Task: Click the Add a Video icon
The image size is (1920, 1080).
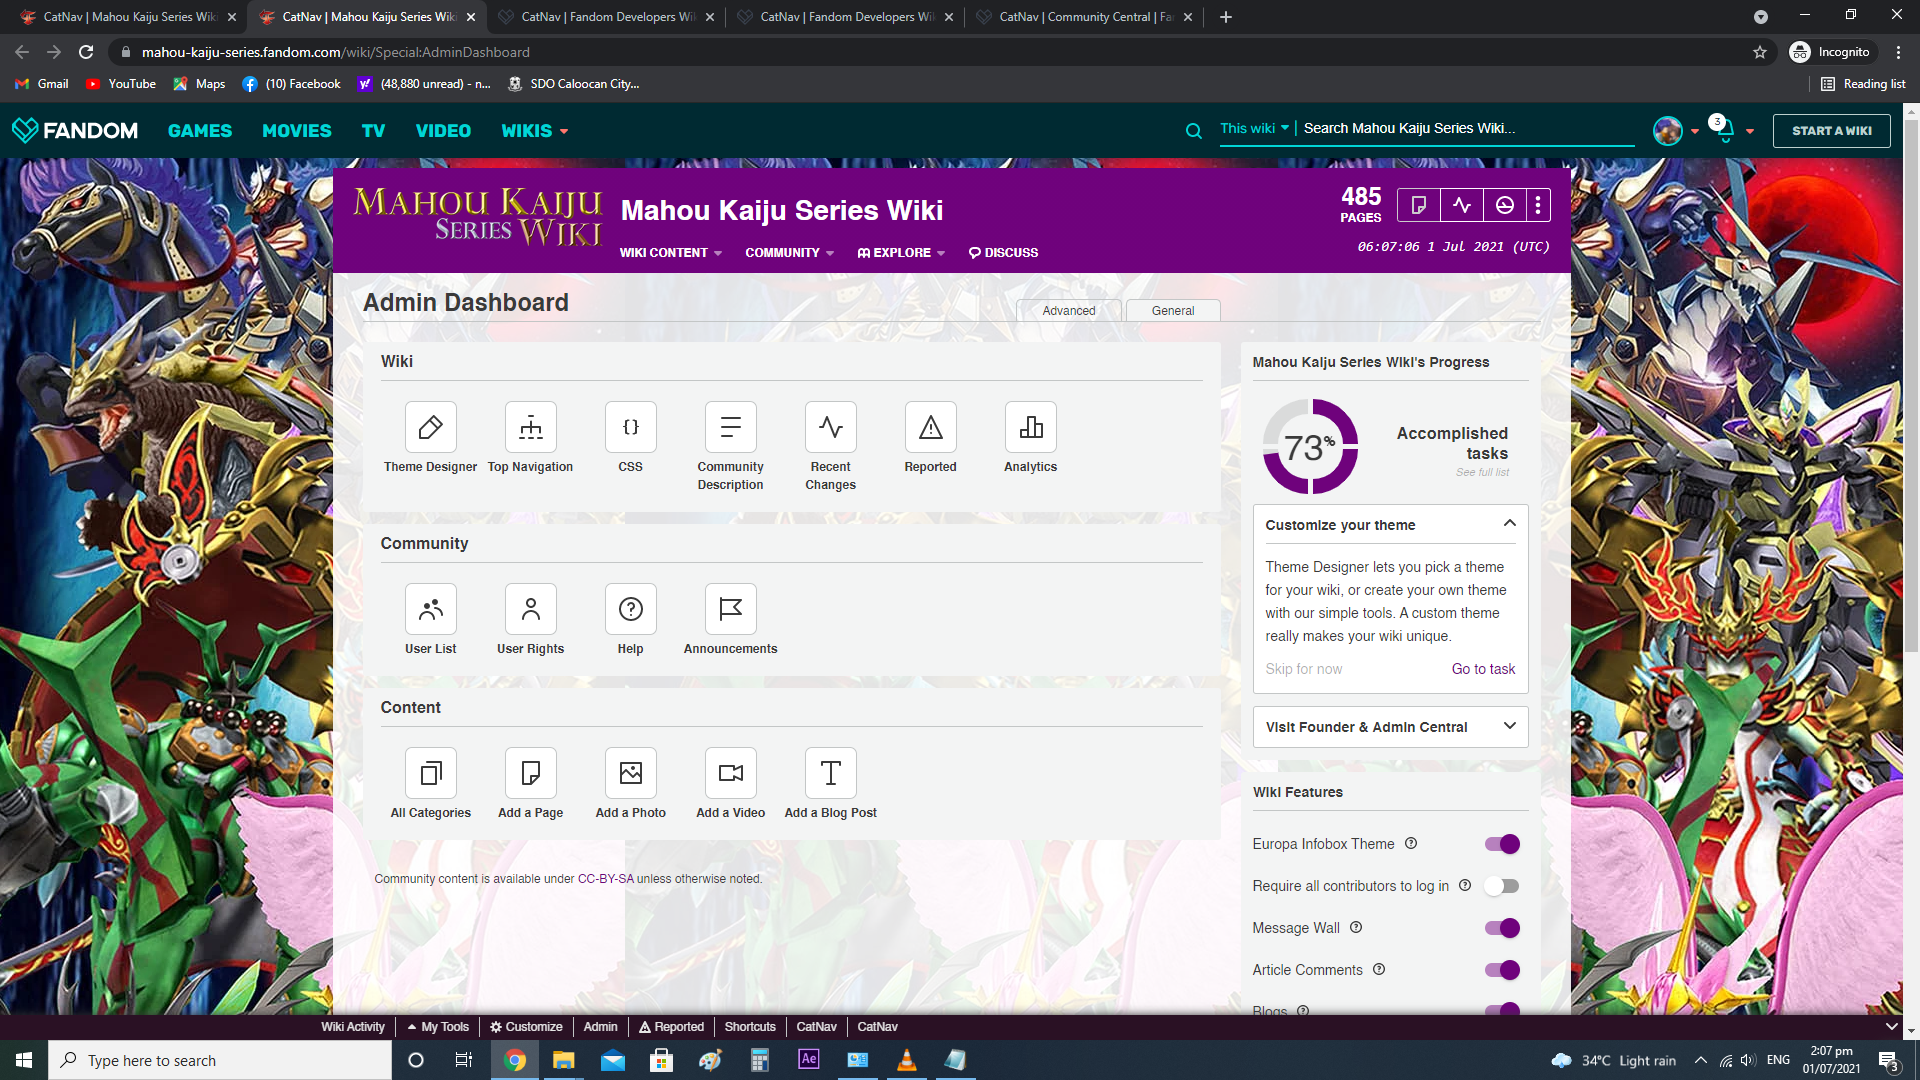Action: pos(730,773)
